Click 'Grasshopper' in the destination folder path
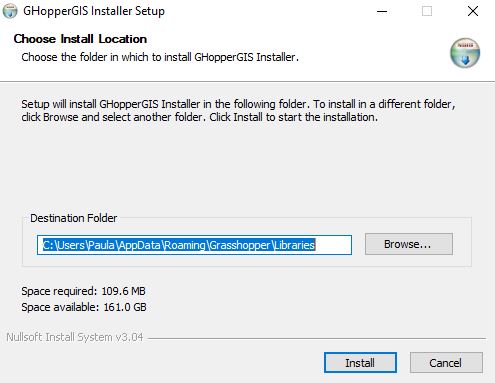Image resolution: width=495 pixels, height=383 pixels. 240,245
